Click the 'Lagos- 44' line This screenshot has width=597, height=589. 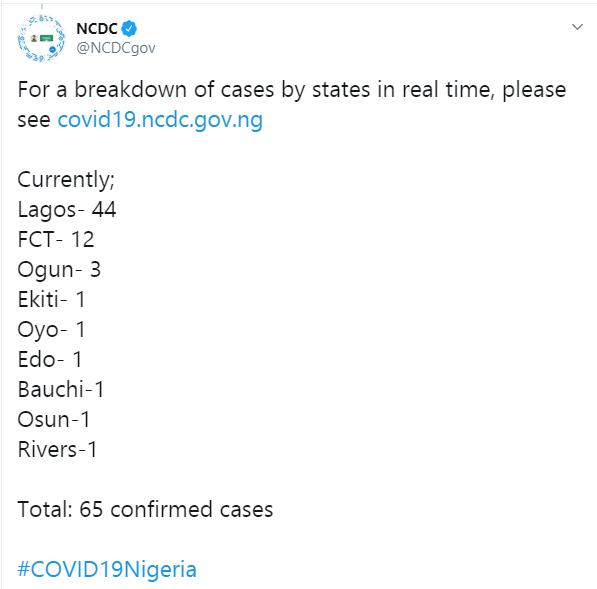pos(67,210)
